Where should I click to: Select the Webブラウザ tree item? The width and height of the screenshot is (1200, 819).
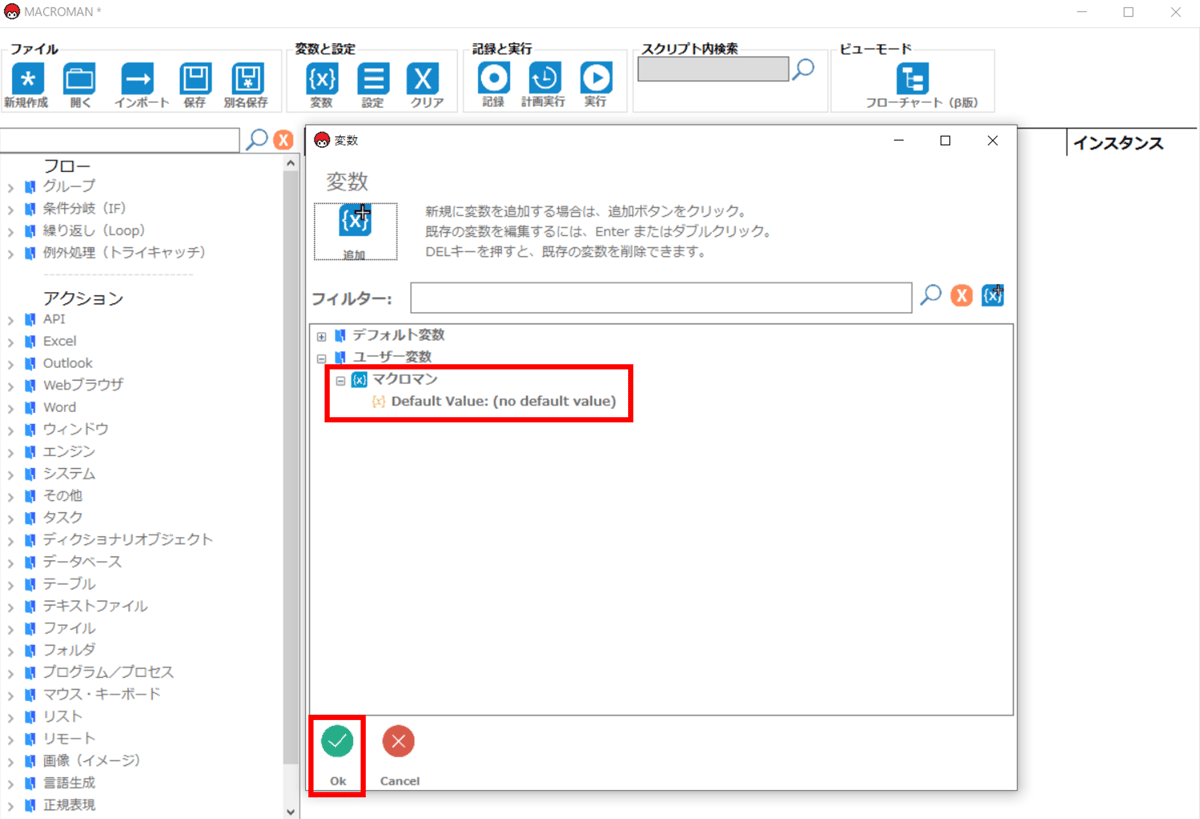83,385
